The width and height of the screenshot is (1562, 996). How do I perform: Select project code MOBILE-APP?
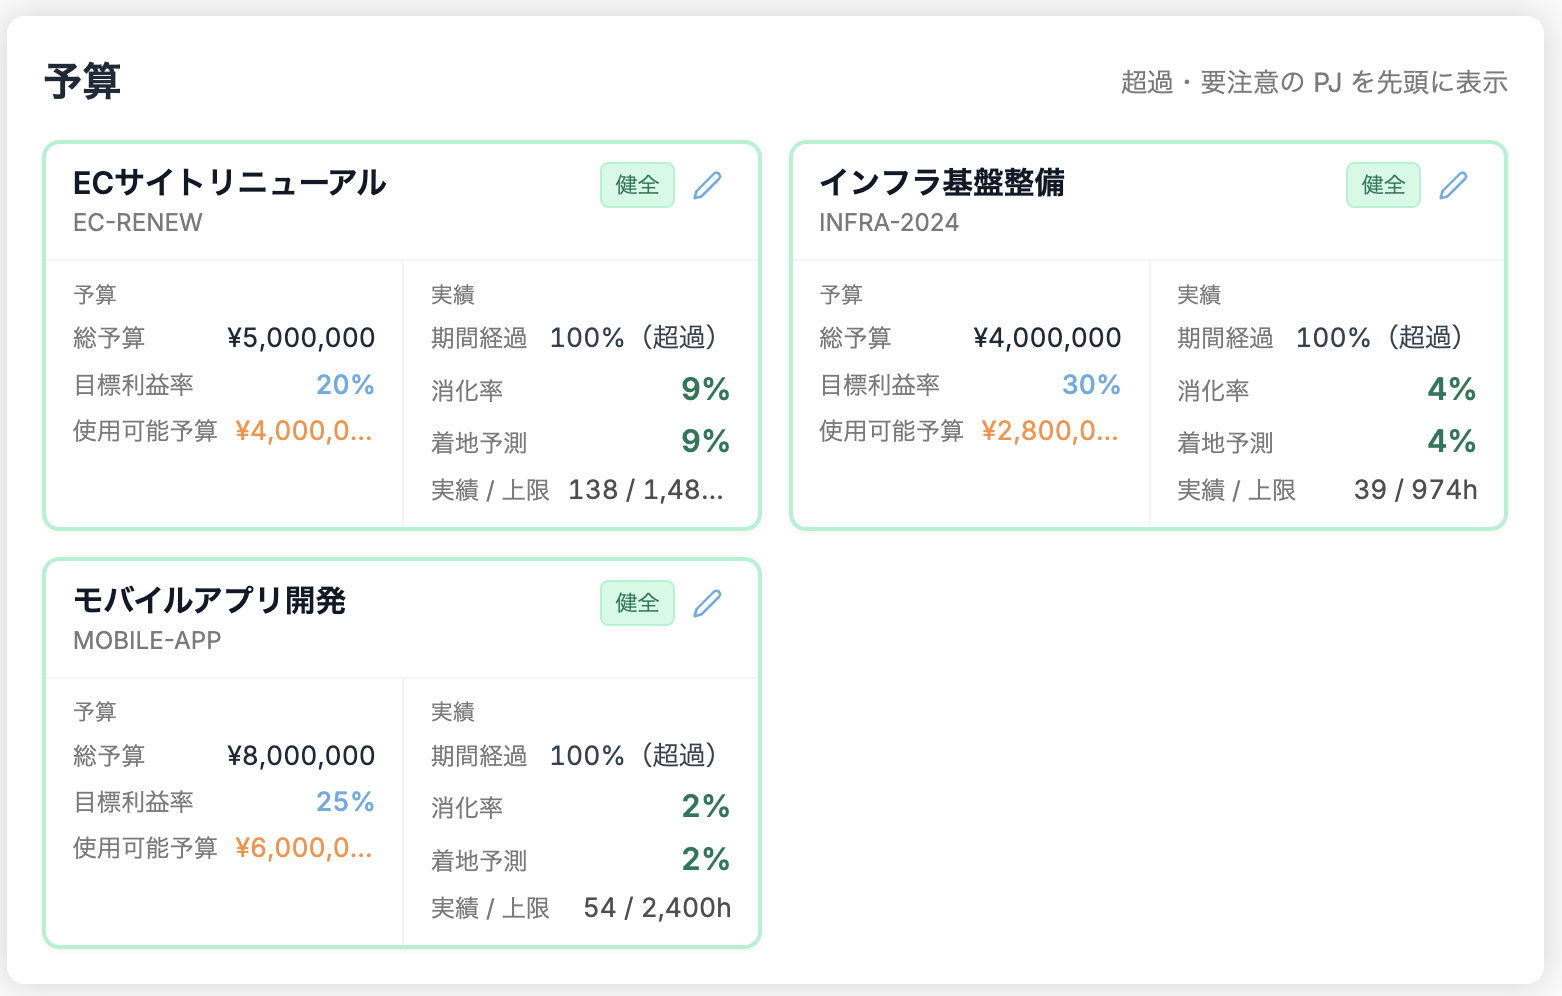pos(147,640)
